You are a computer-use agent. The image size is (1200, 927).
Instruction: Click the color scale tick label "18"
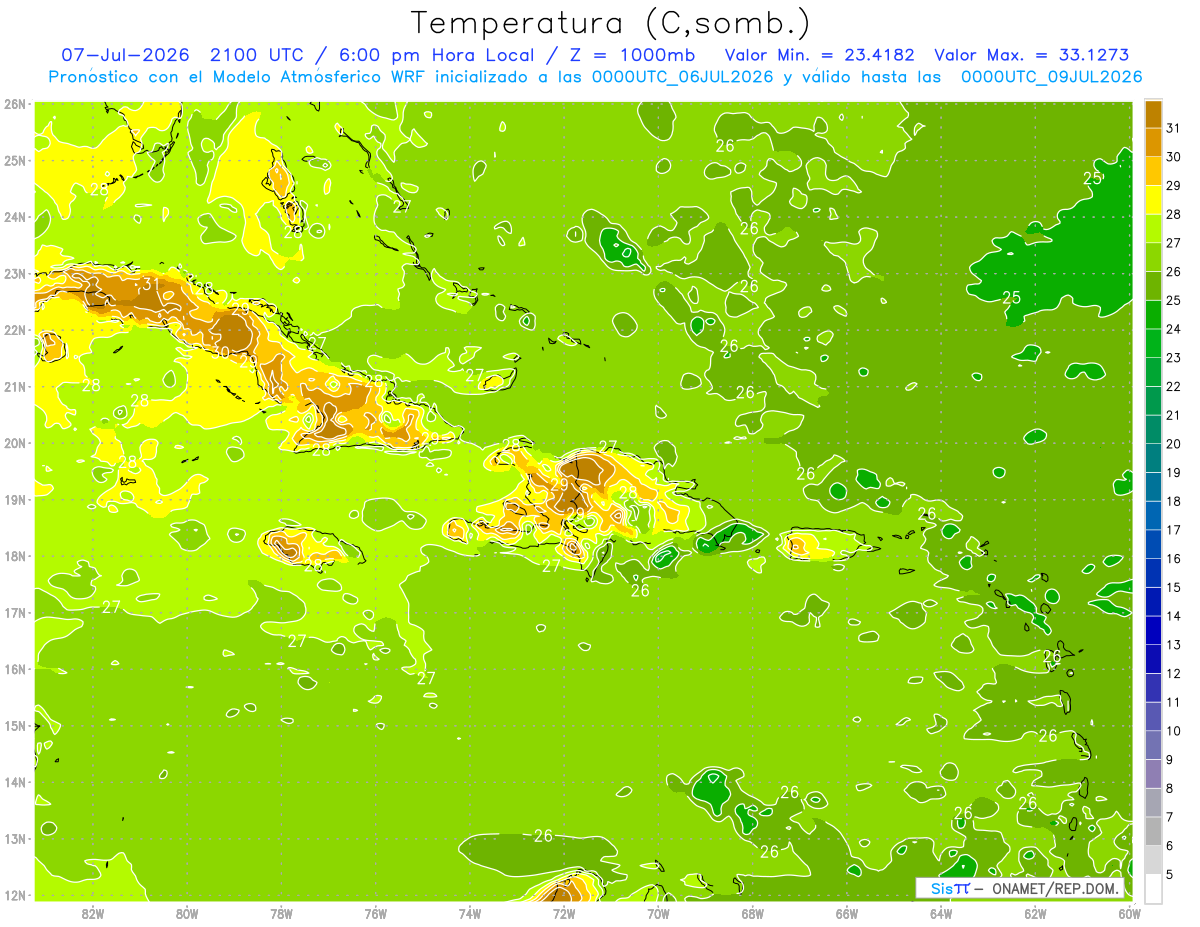point(1173,501)
